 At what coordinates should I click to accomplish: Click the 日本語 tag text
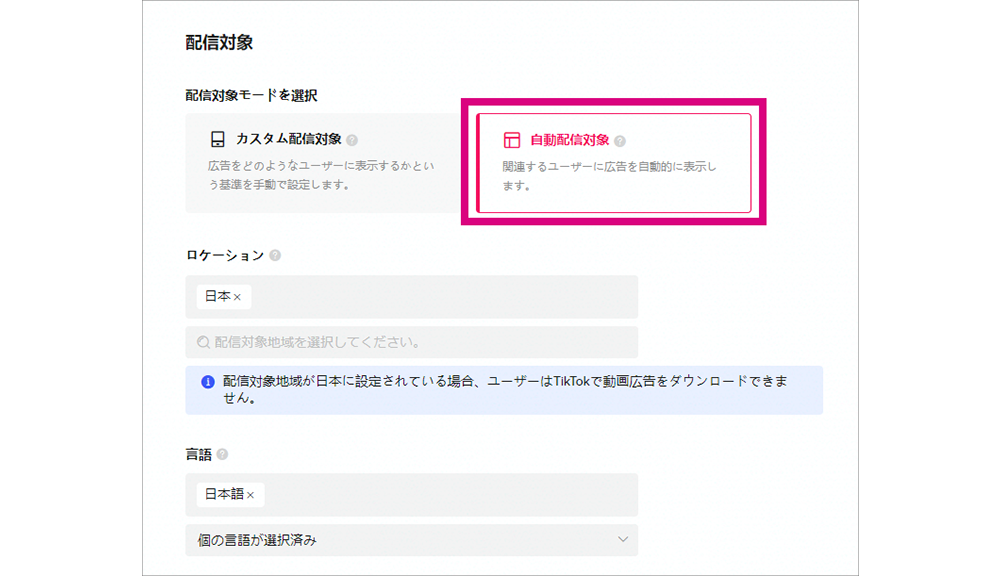coord(224,494)
